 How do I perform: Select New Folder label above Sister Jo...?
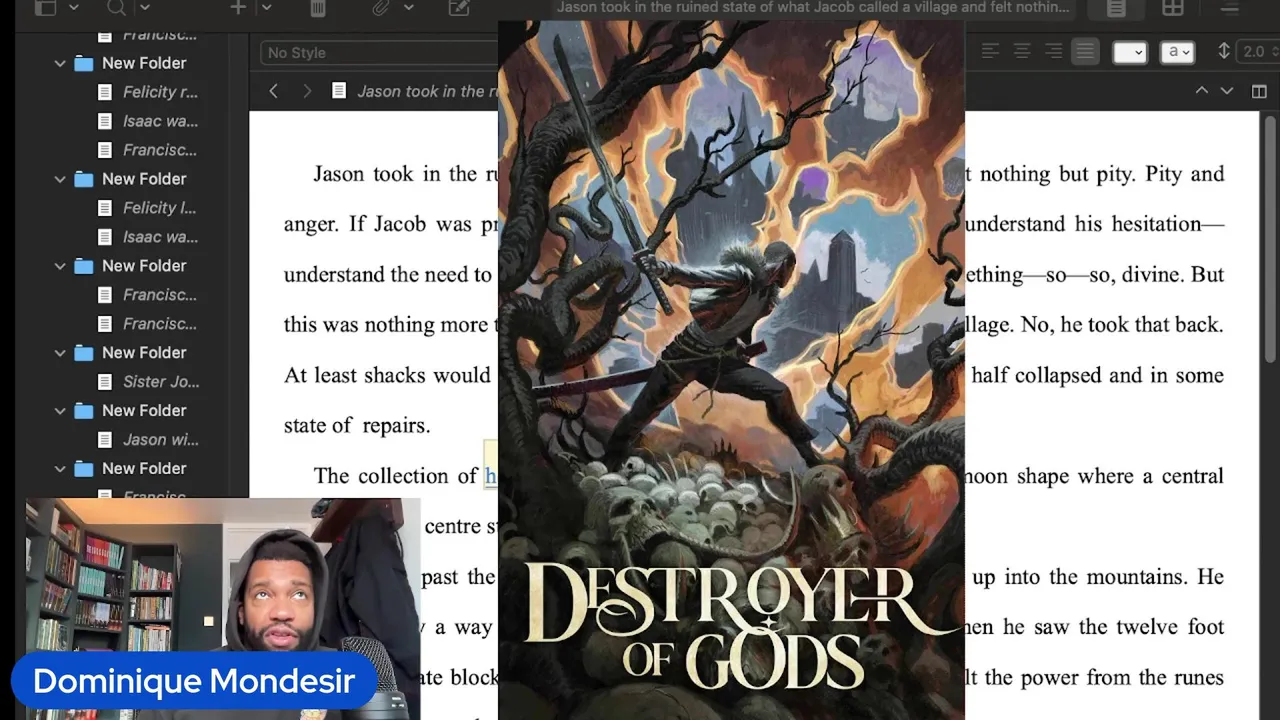point(144,352)
